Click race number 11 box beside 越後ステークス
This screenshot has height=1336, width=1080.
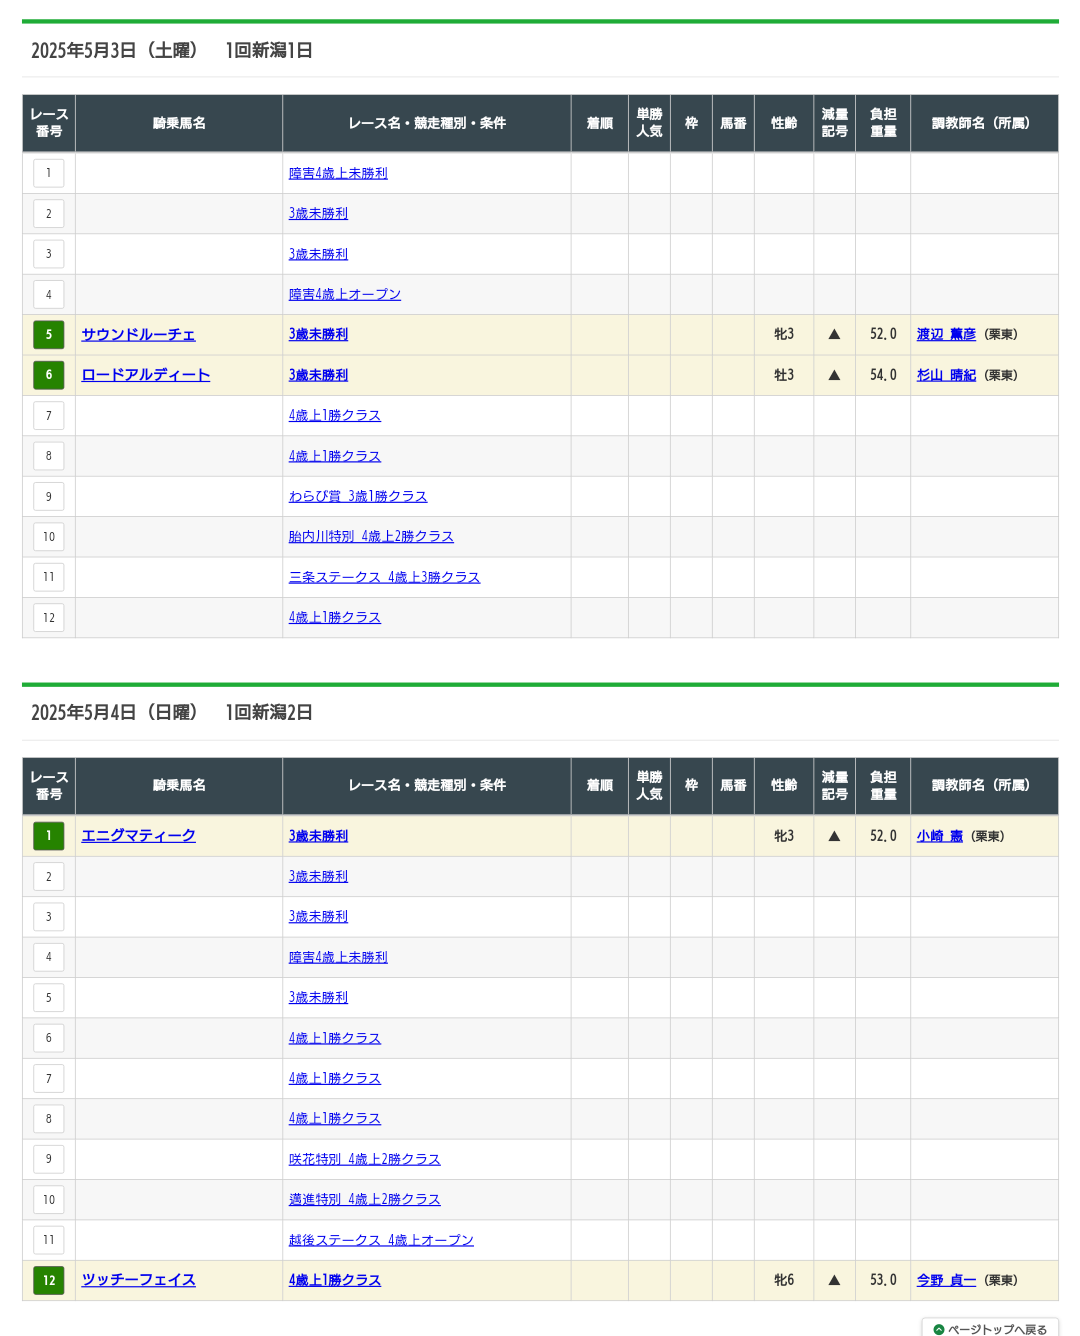[x=48, y=1240]
